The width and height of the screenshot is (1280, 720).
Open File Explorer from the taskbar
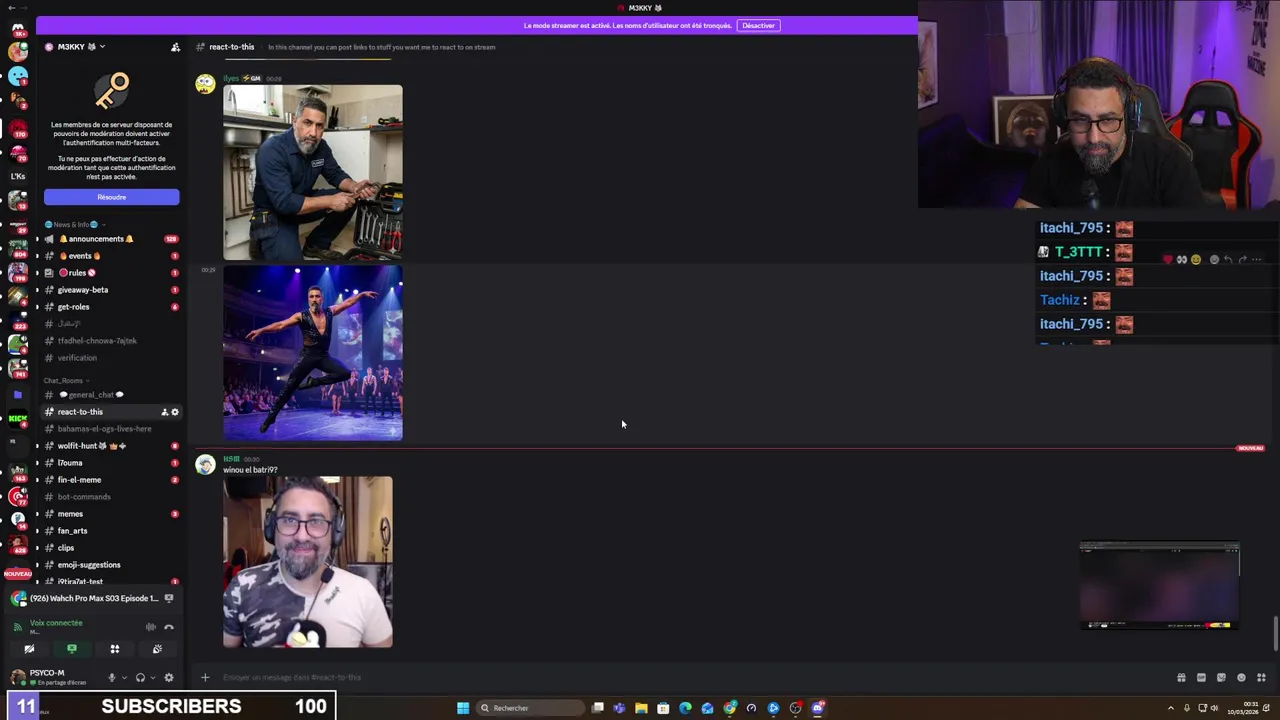click(x=641, y=708)
